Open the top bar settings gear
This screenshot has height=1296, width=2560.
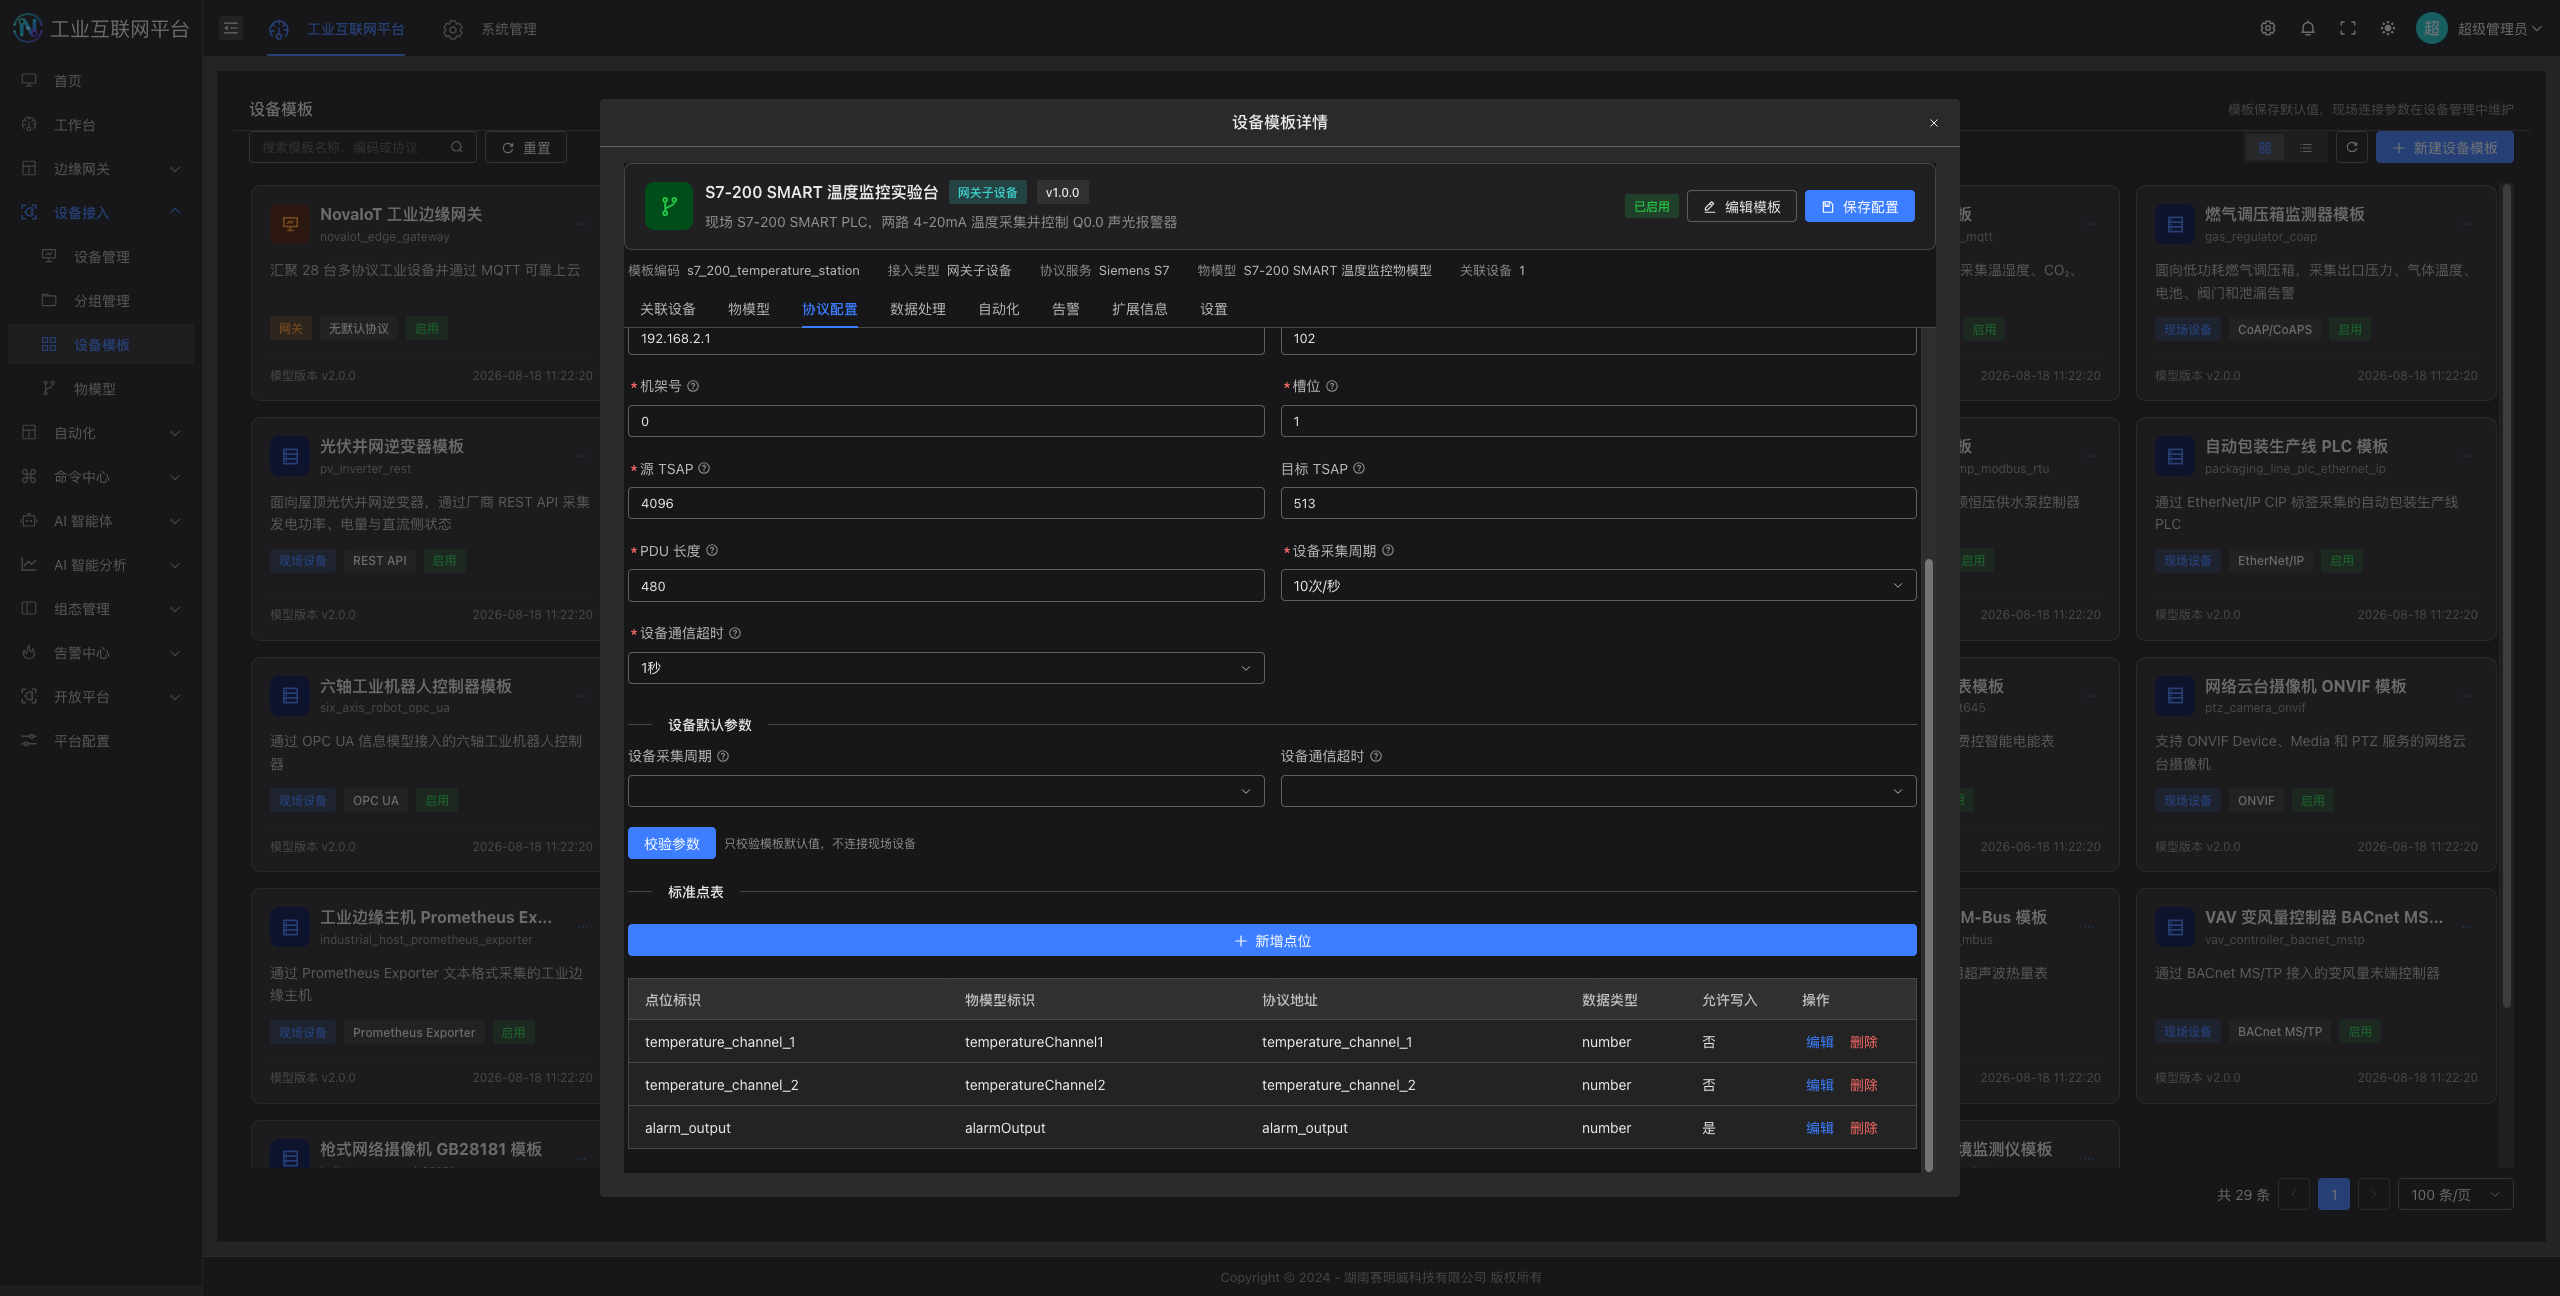click(2268, 28)
